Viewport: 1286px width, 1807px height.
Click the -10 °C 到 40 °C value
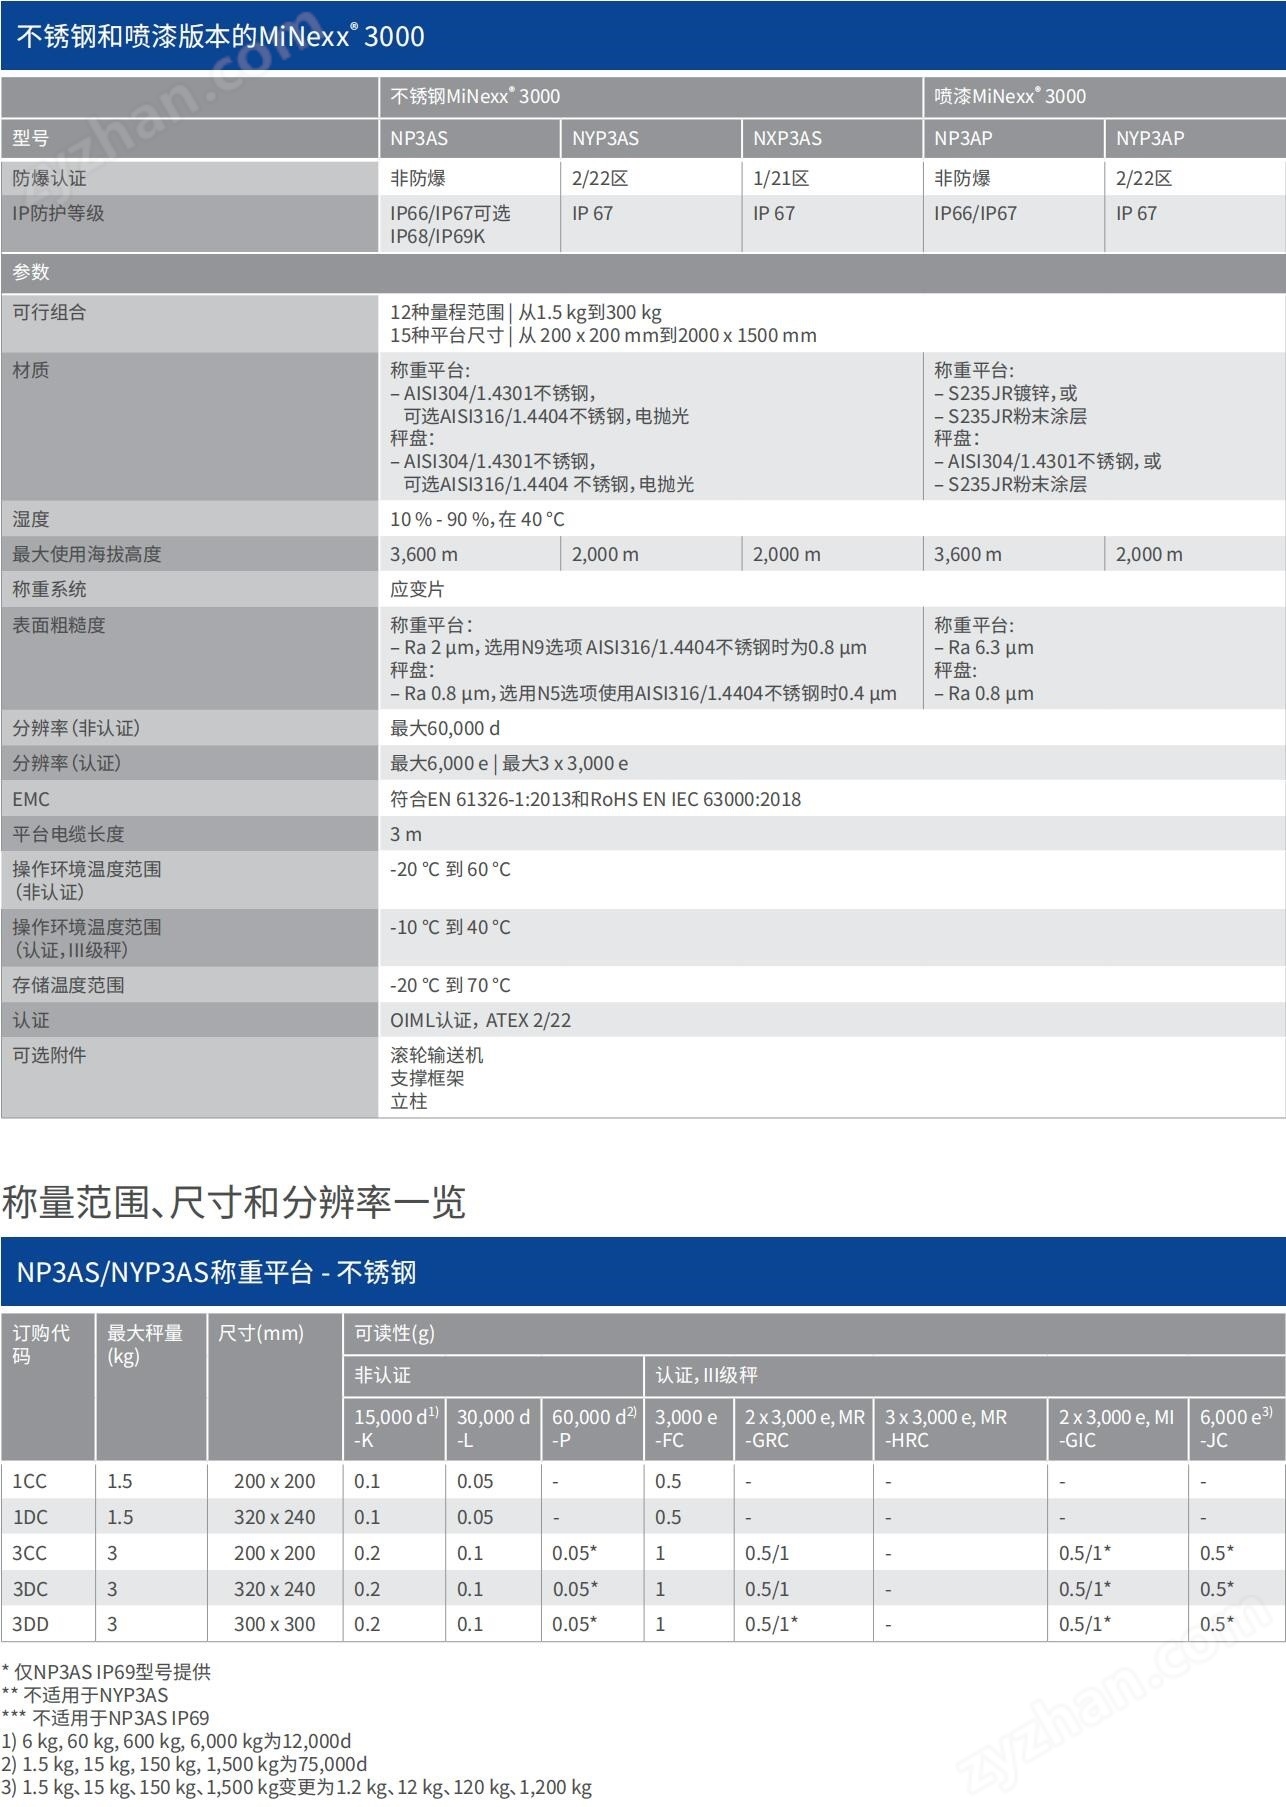[450, 928]
